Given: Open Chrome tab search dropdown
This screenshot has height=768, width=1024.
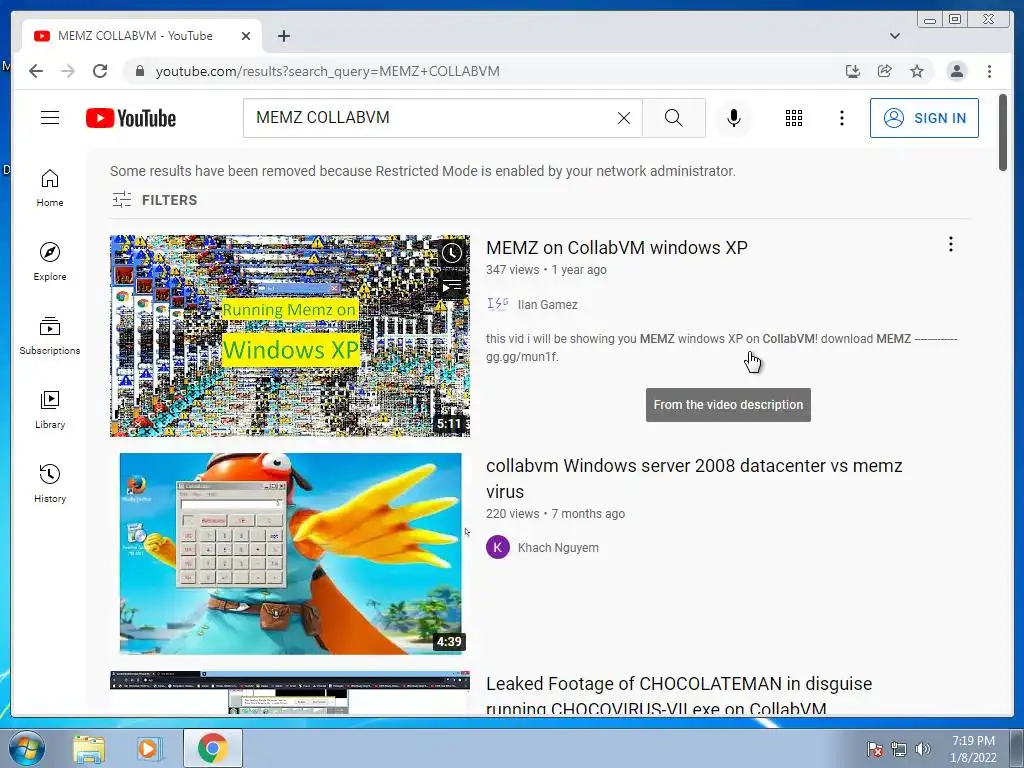Looking at the screenshot, I should tap(895, 36).
